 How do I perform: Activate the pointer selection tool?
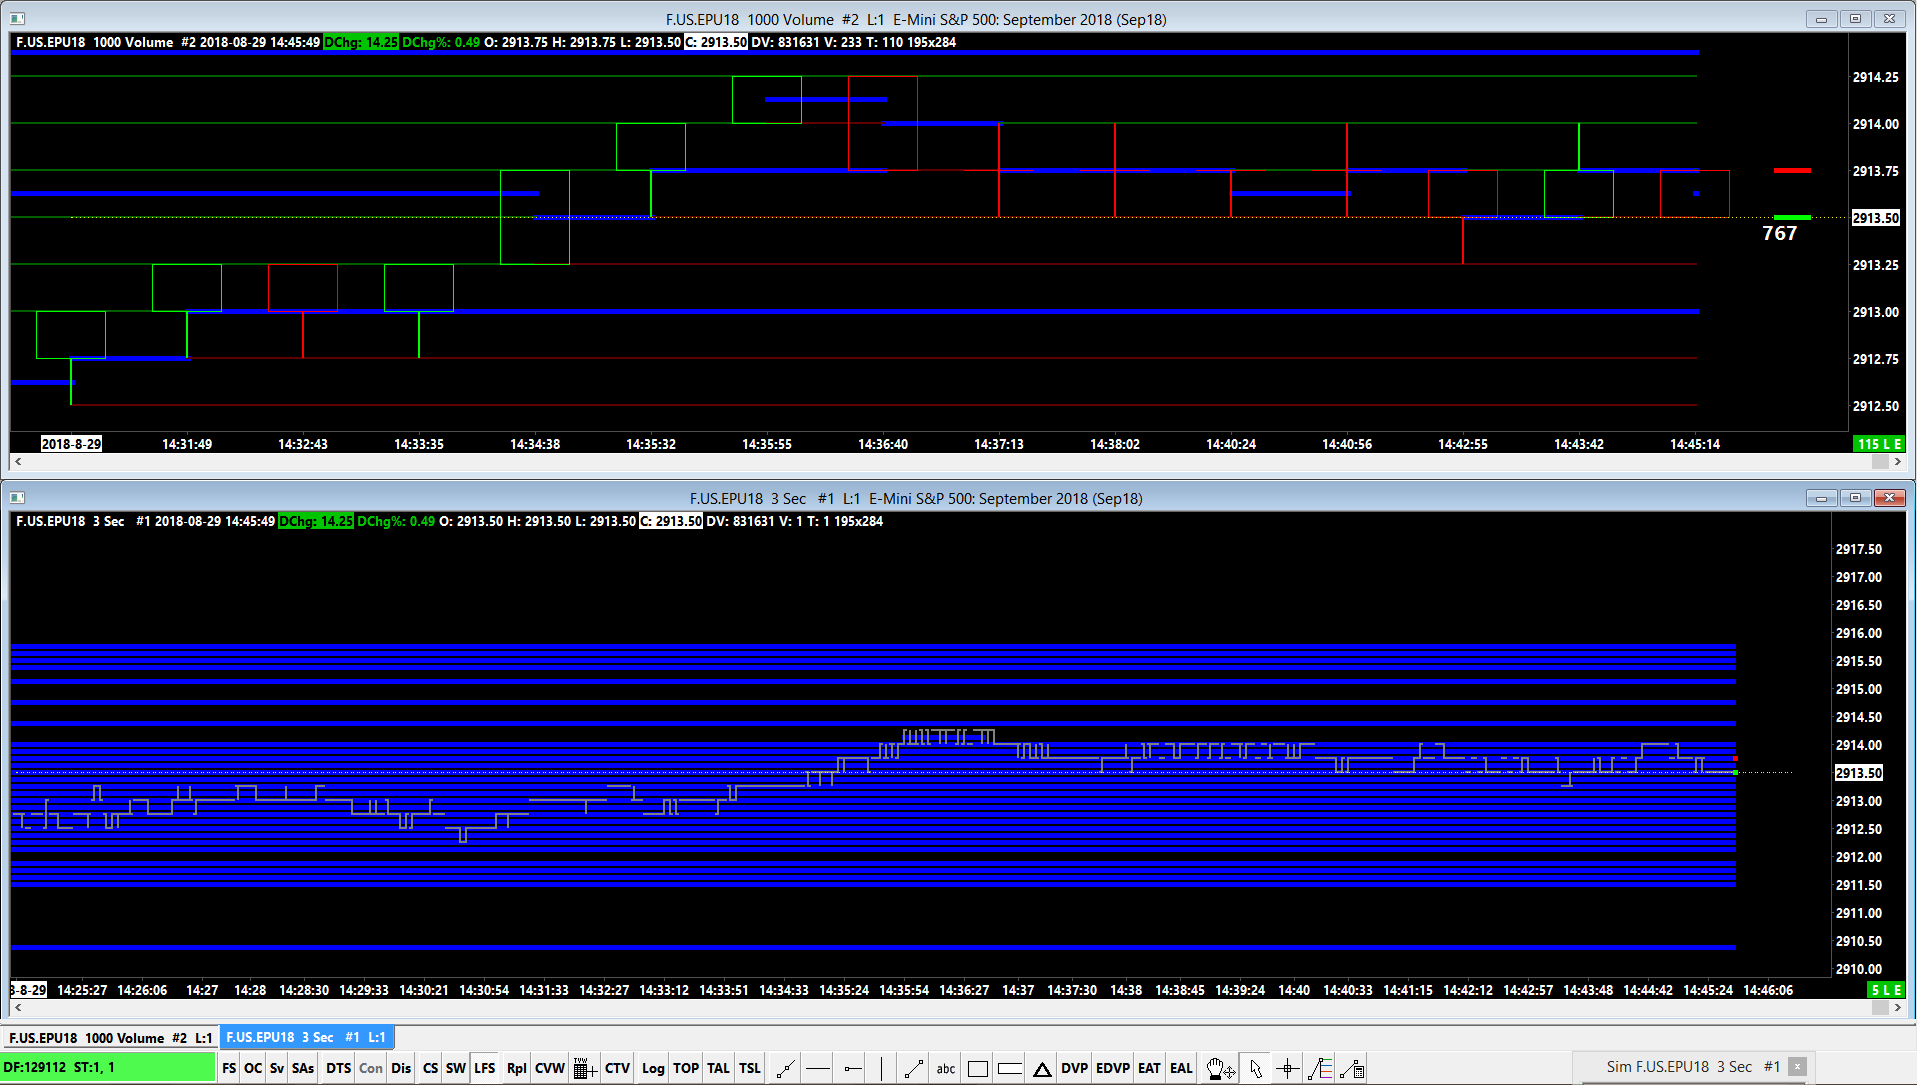[1256, 1068]
